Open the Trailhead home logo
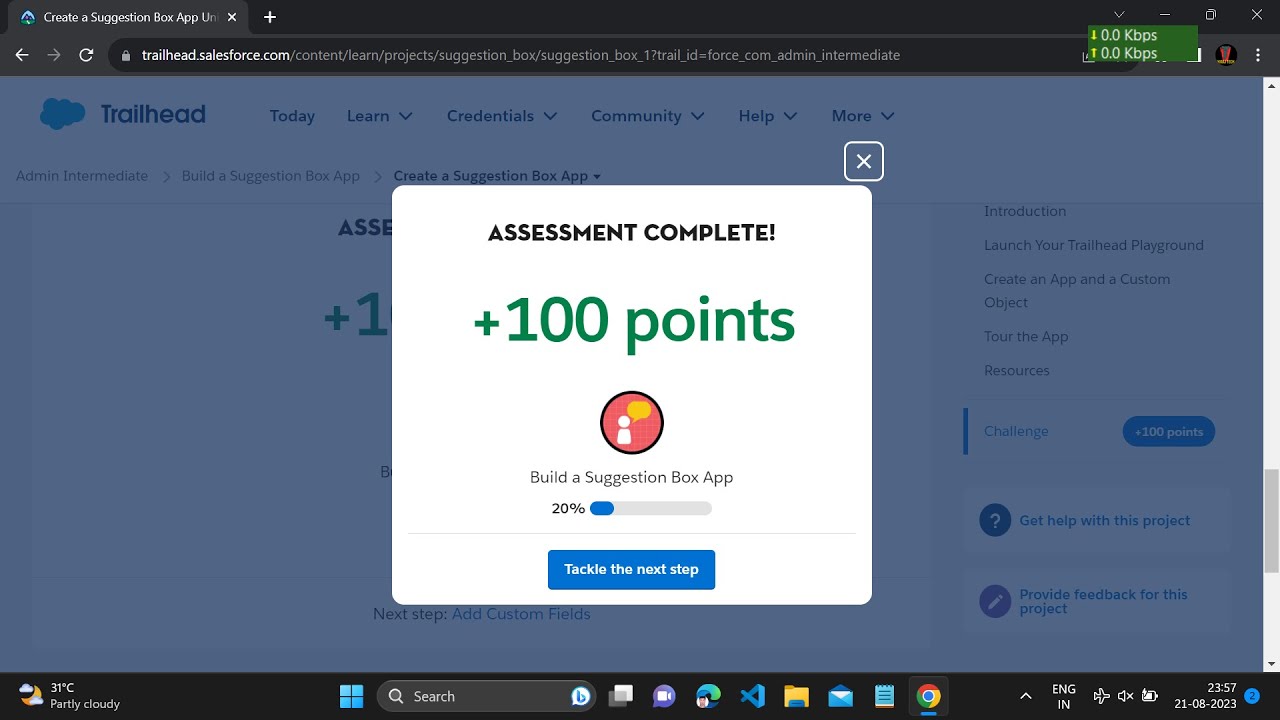1280x720 pixels. point(123,114)
